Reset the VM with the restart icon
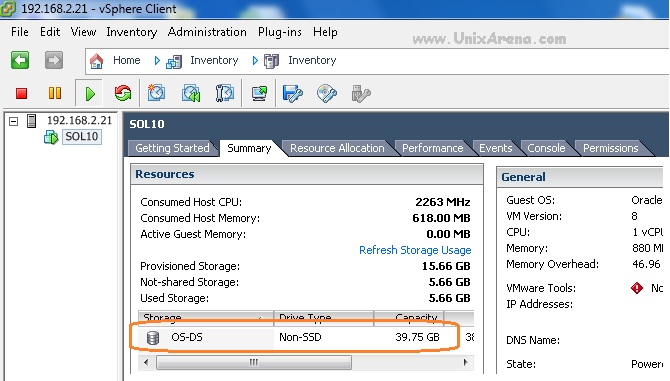Viewport: 670px width, 381px height. coord(123,93)
